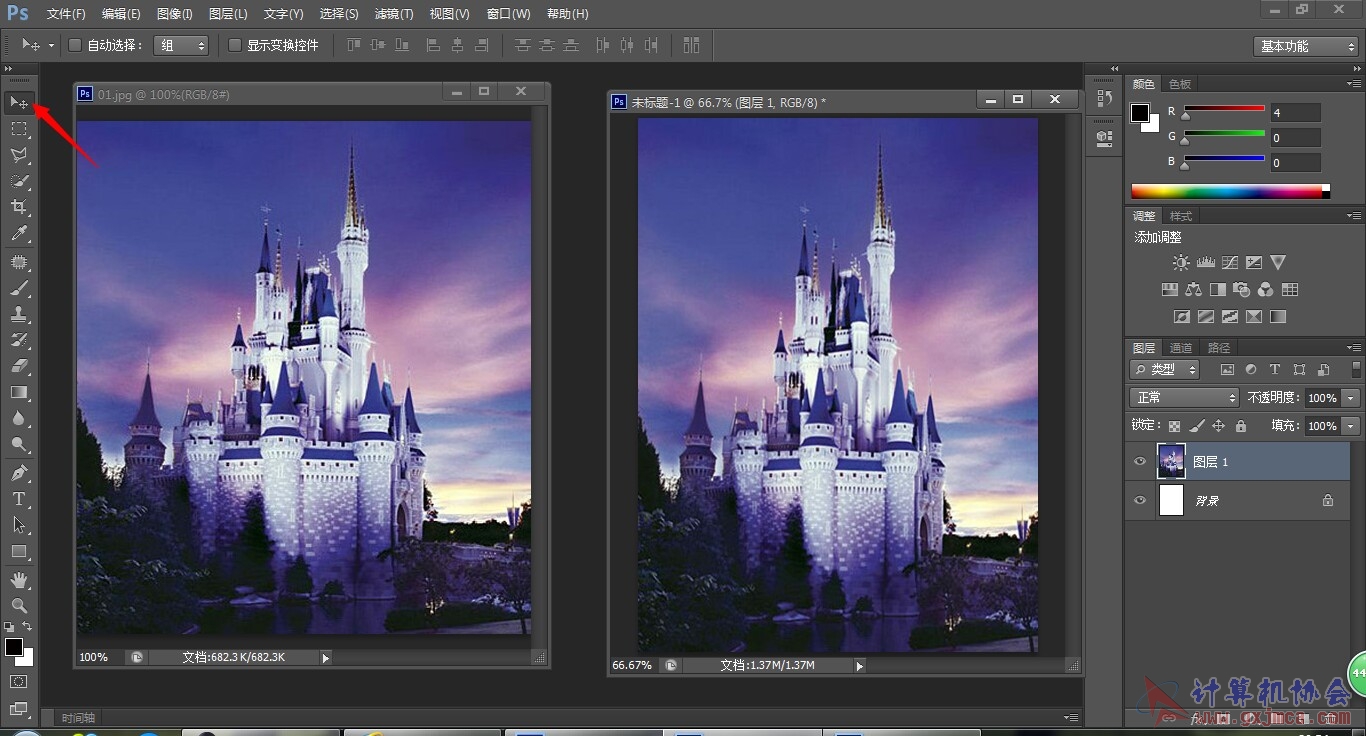Add a Vibrance adjustment
The height and width of the screenshot is (736, 1366).
tap(1278, 262)
